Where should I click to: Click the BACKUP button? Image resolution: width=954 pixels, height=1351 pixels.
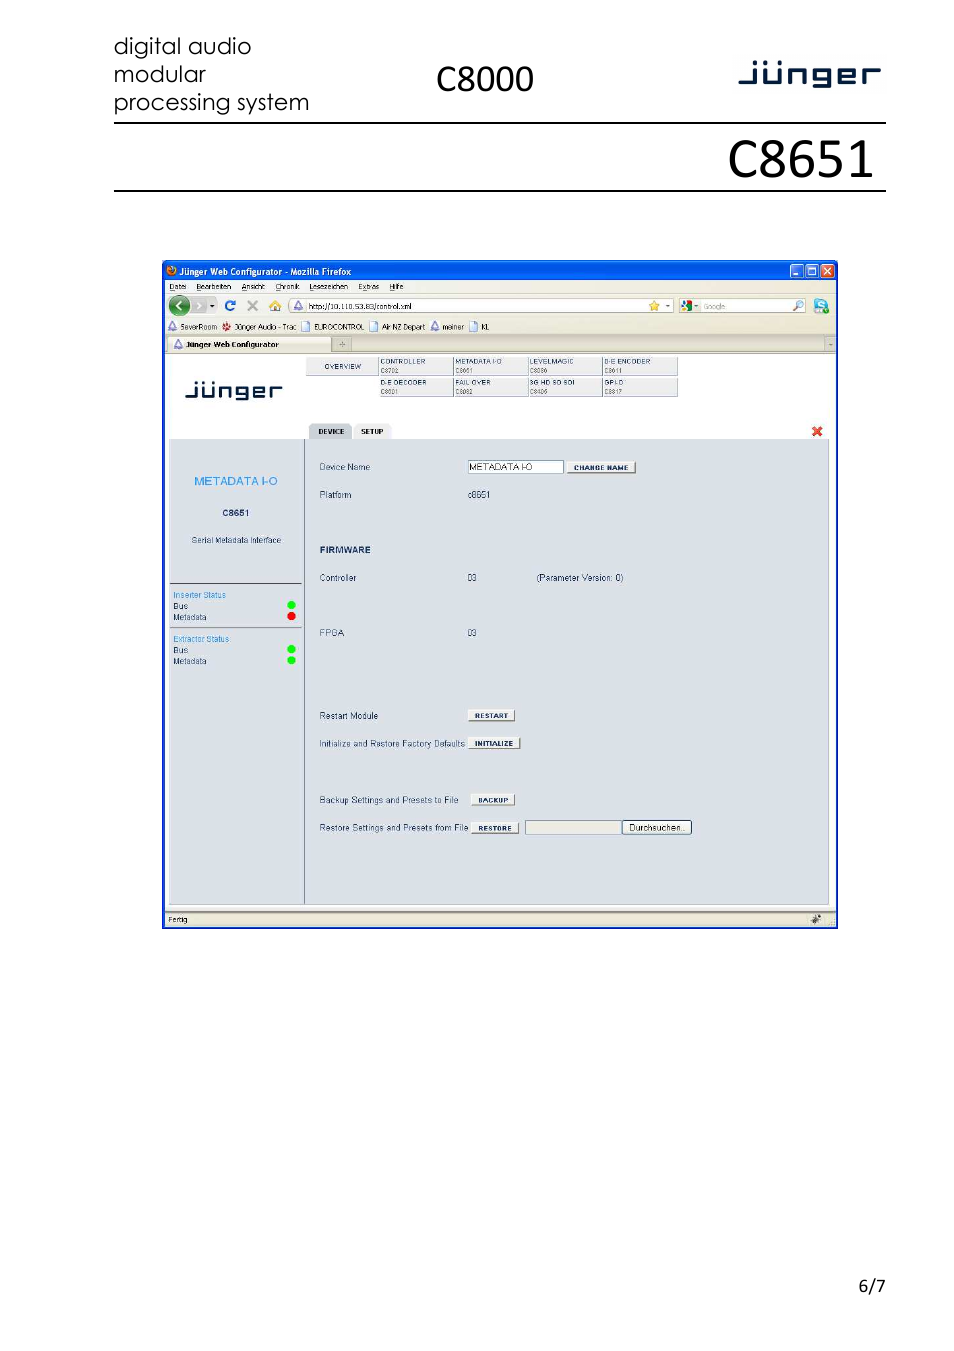point(493,800)
